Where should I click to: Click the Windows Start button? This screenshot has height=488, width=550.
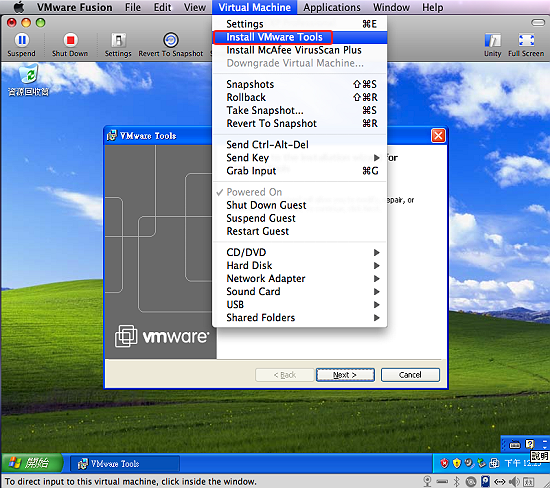(32, 463)
